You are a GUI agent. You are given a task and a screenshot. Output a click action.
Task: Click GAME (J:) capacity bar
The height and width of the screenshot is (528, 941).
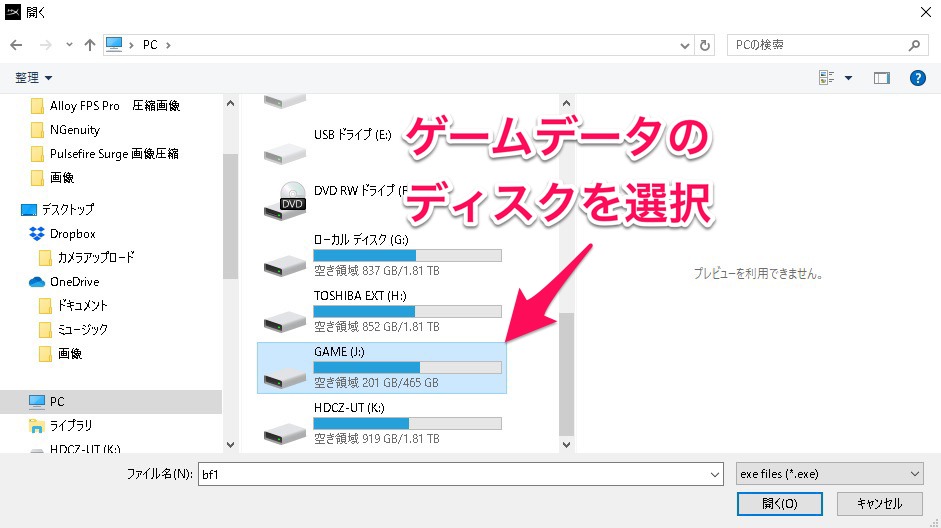(x=407, y=367)
